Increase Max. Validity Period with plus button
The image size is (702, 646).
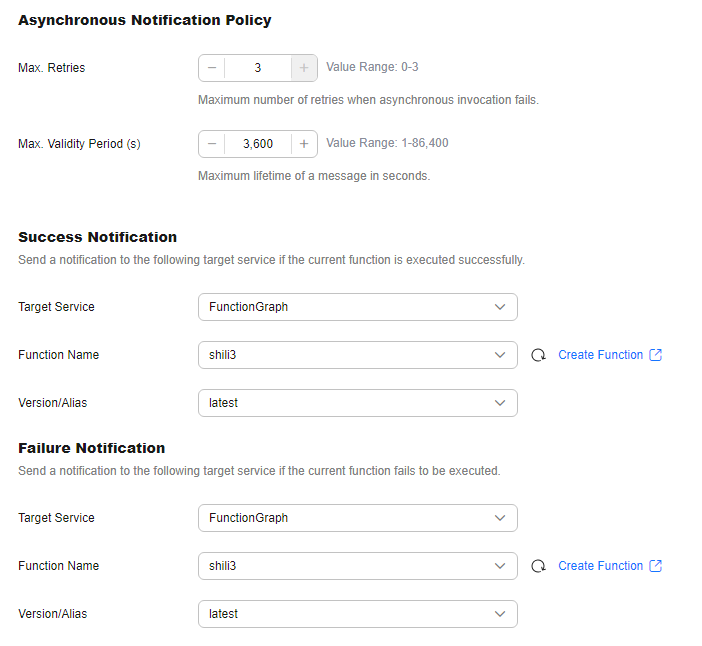point(304,144)
